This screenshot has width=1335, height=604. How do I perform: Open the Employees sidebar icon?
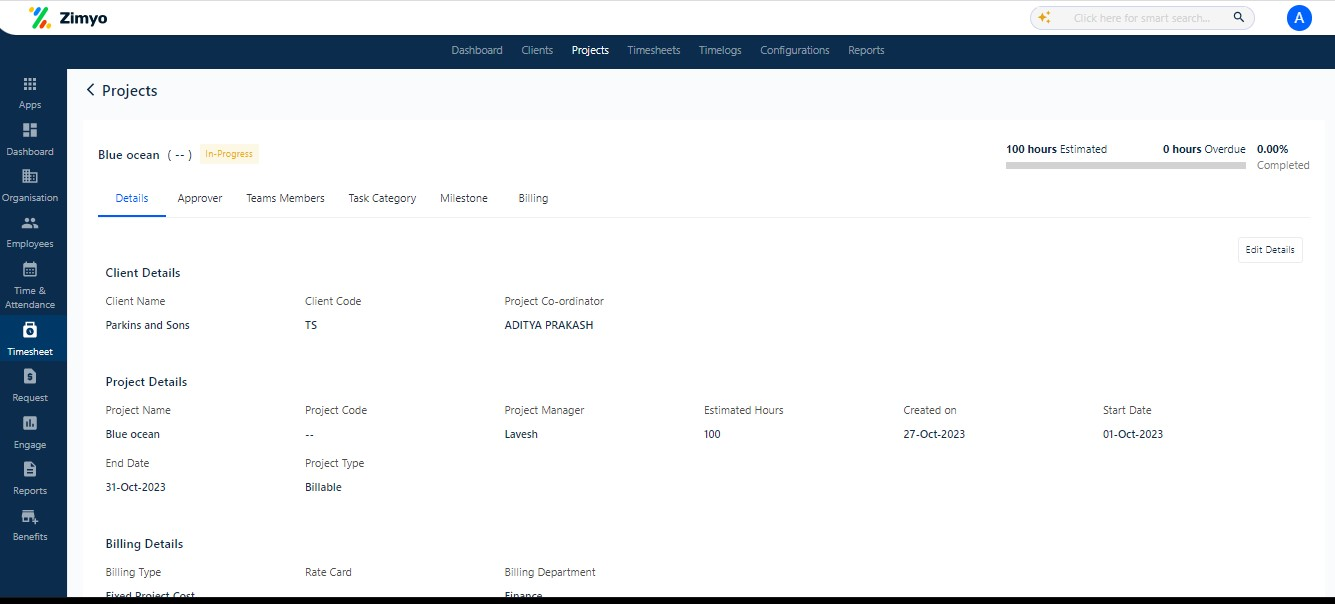[x=30, y=223]
